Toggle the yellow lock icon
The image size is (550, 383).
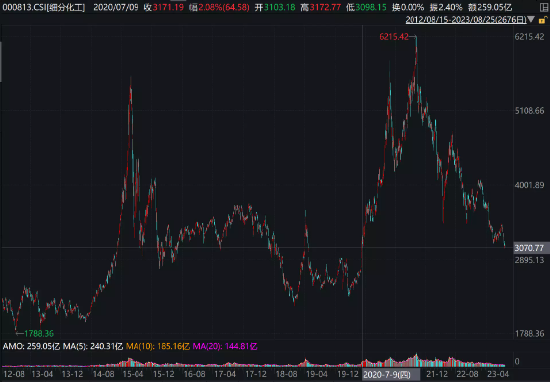[x=542, y=20]
